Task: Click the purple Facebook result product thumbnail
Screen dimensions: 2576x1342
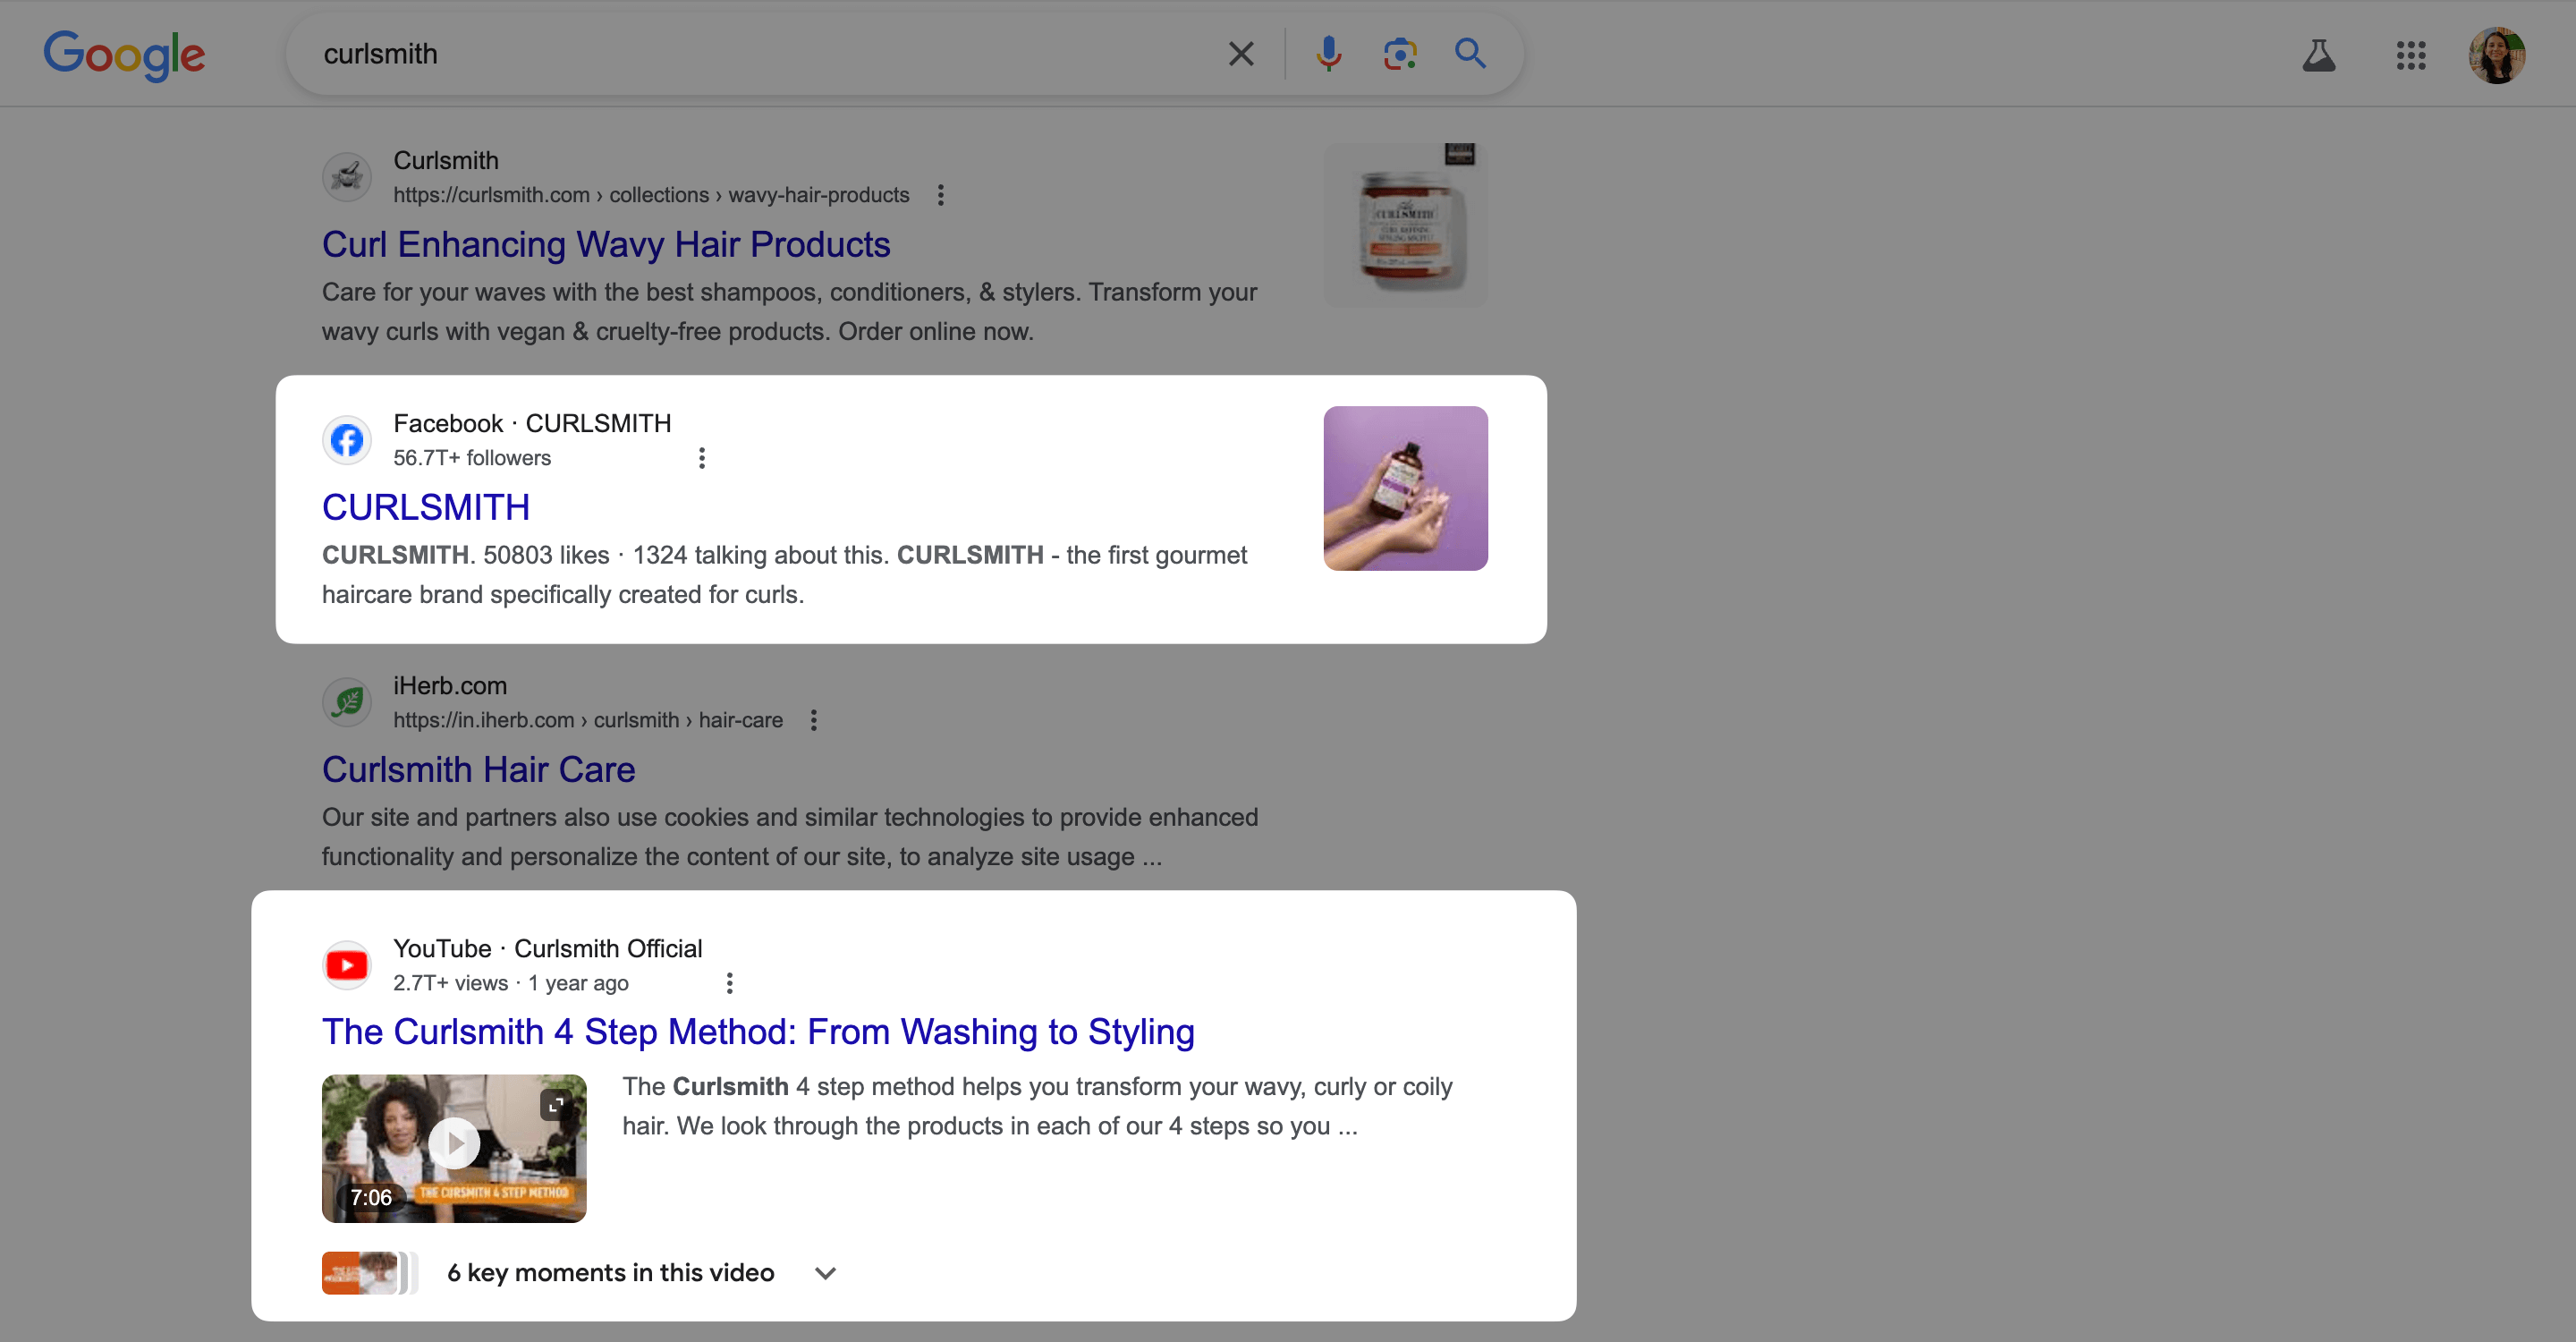Action: (1405, 488)
